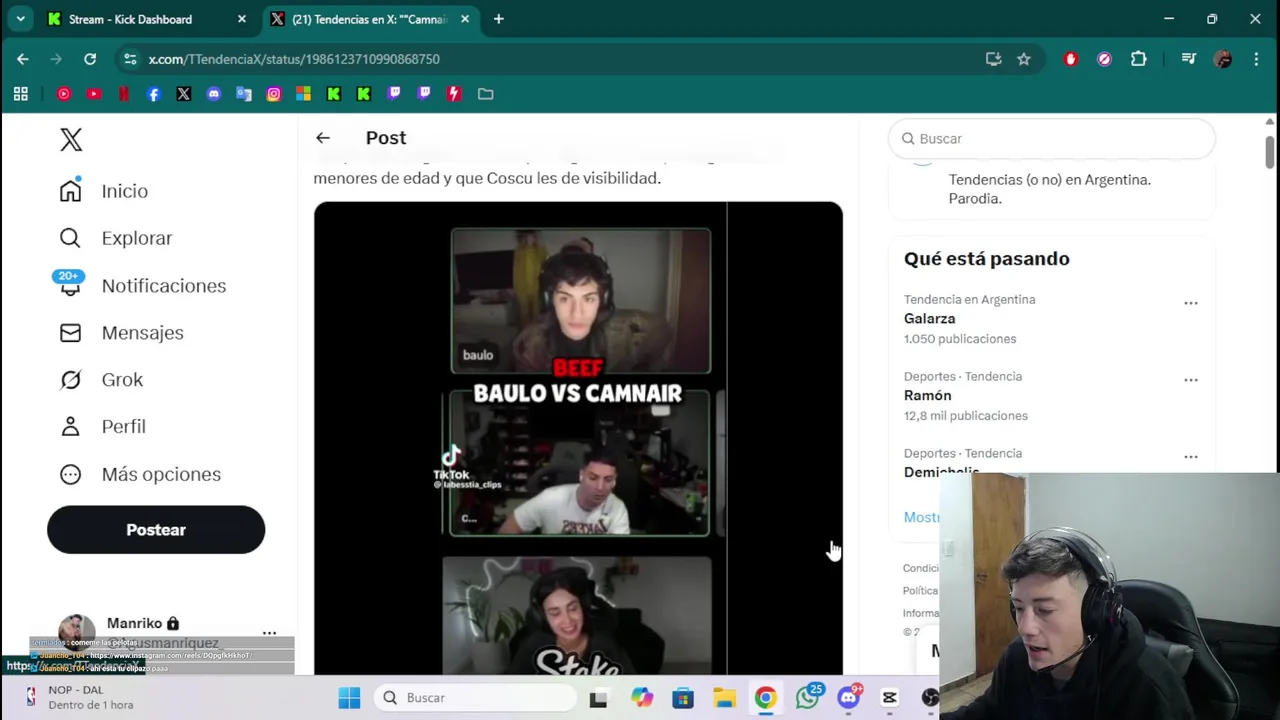The image size is (1280, 720).
Task: Go back in browser history
Action: pos(22,59)
